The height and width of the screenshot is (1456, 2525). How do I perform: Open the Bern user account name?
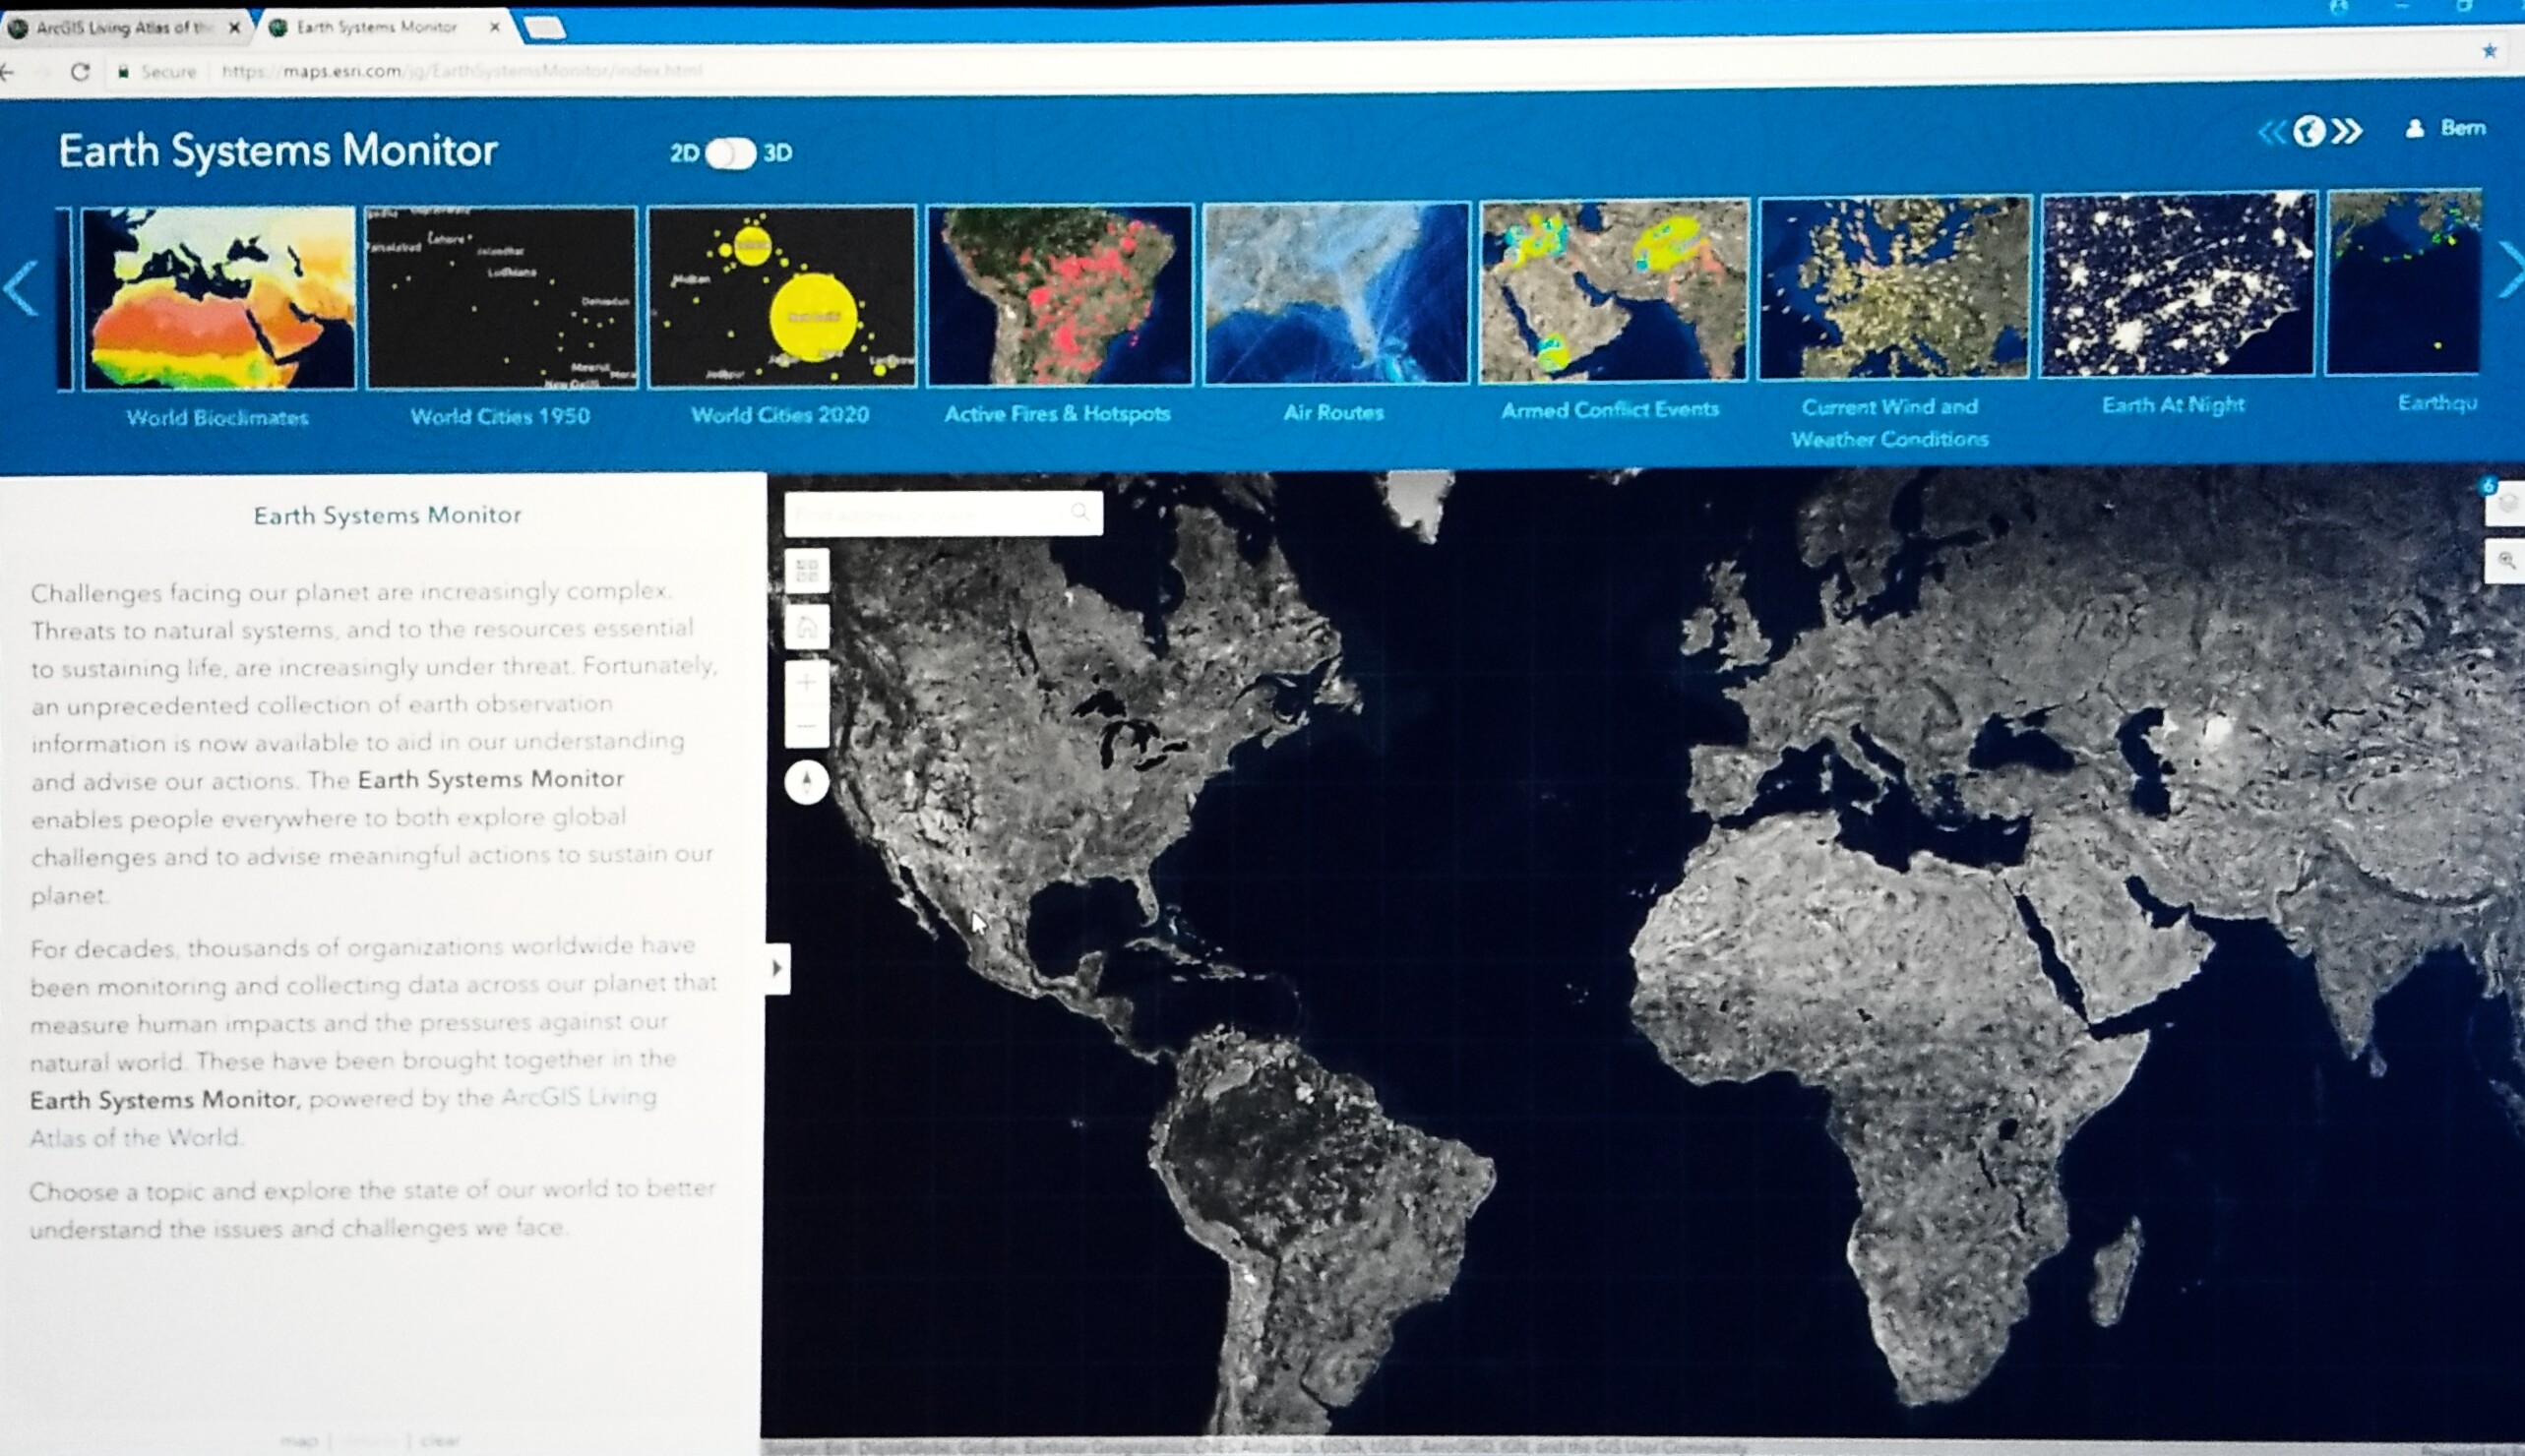tap(2463, 127)
